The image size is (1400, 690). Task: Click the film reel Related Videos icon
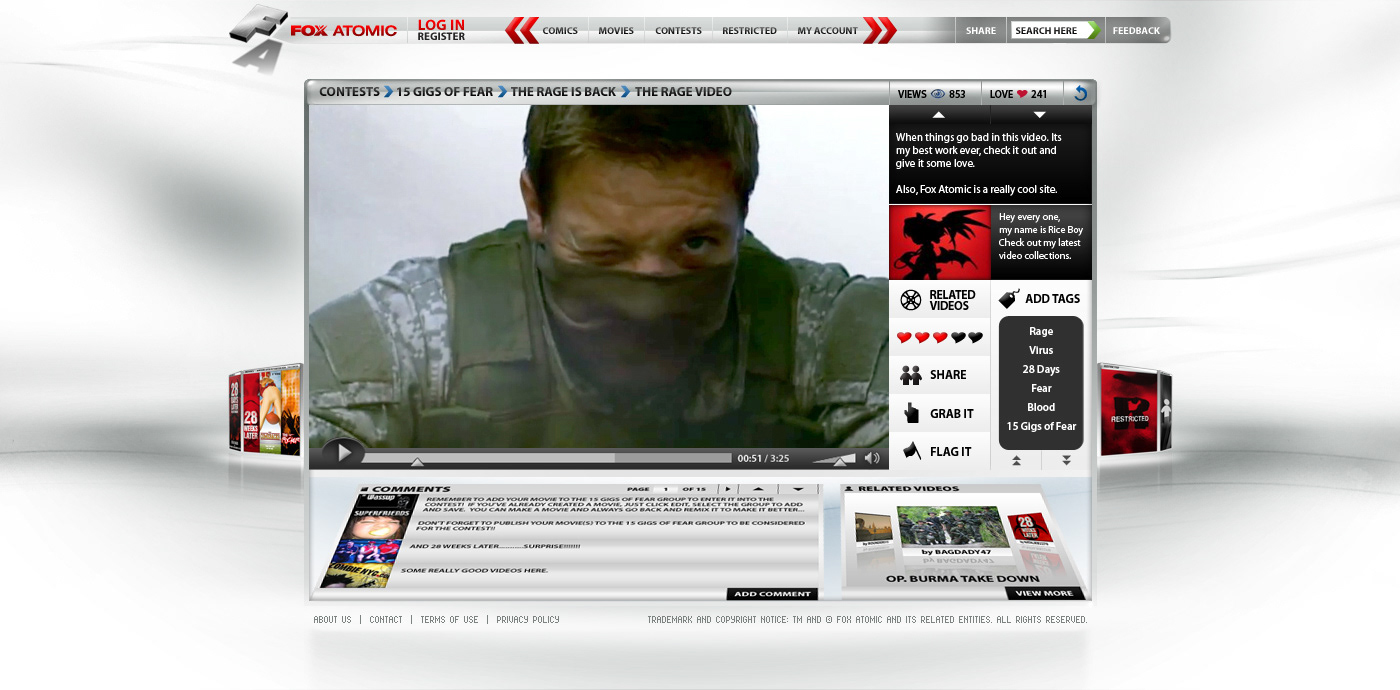coord(910,300)
